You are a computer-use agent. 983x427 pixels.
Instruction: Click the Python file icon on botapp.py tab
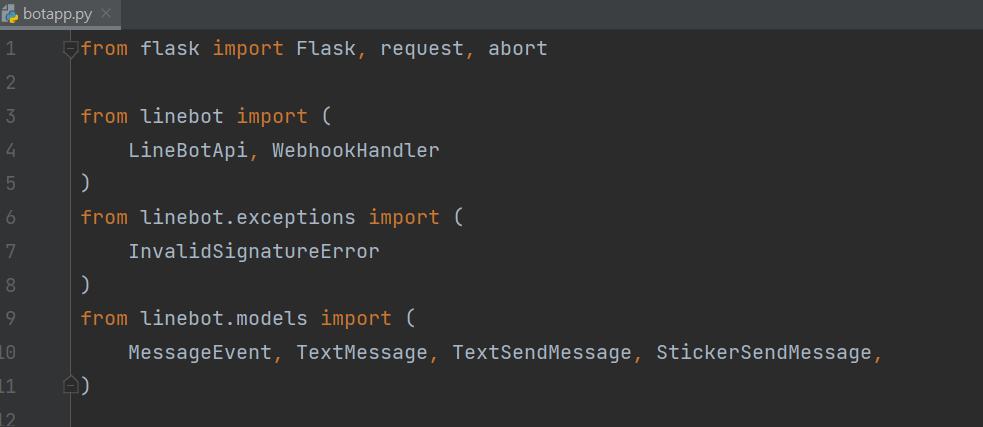click(x=12, y=14)
